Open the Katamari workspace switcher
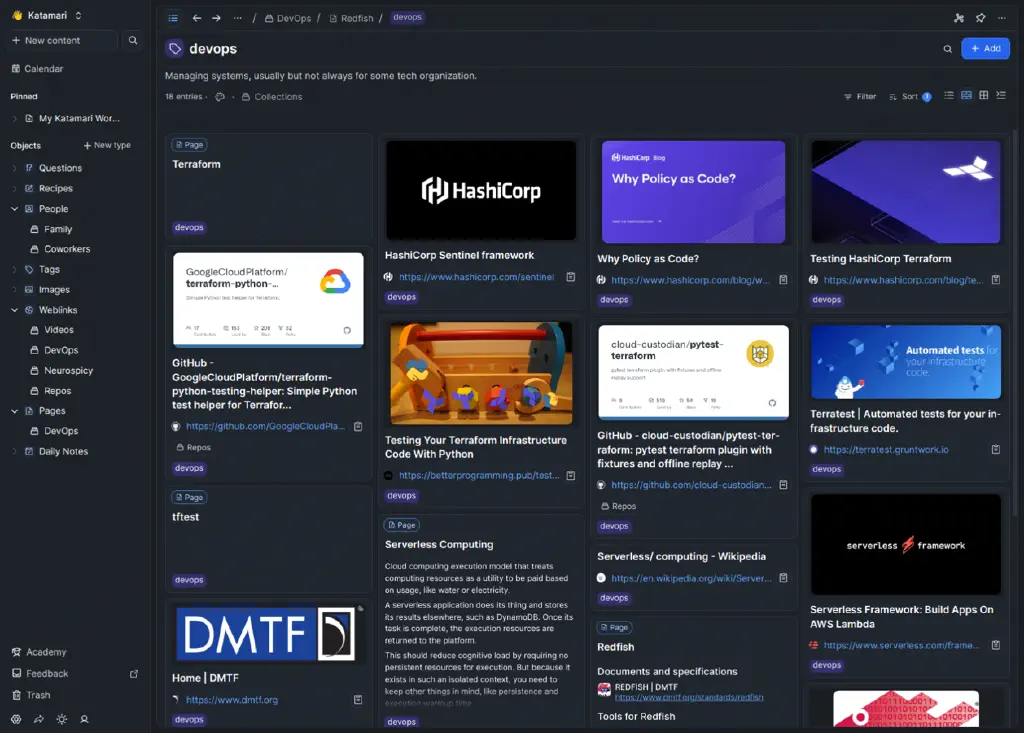The width and height of the screenshot is (1024, 733). [x=47, y=15]
